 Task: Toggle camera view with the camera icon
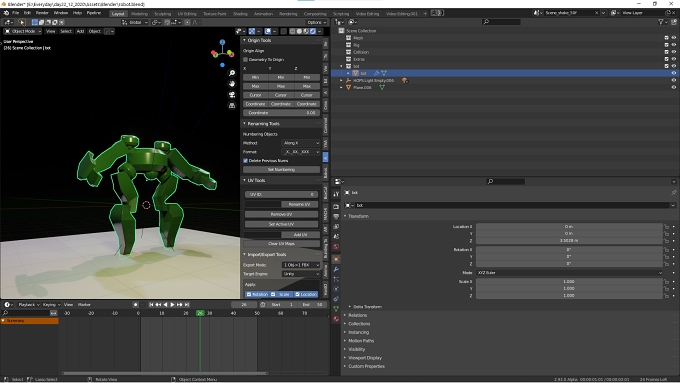(232, 95)
